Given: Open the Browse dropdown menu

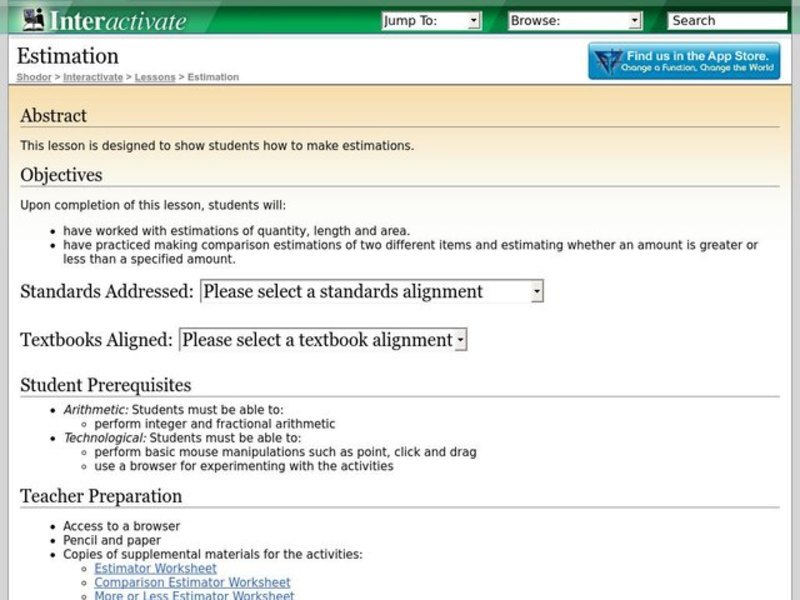Looking at the screenshot, I should (x=575, y=19).
